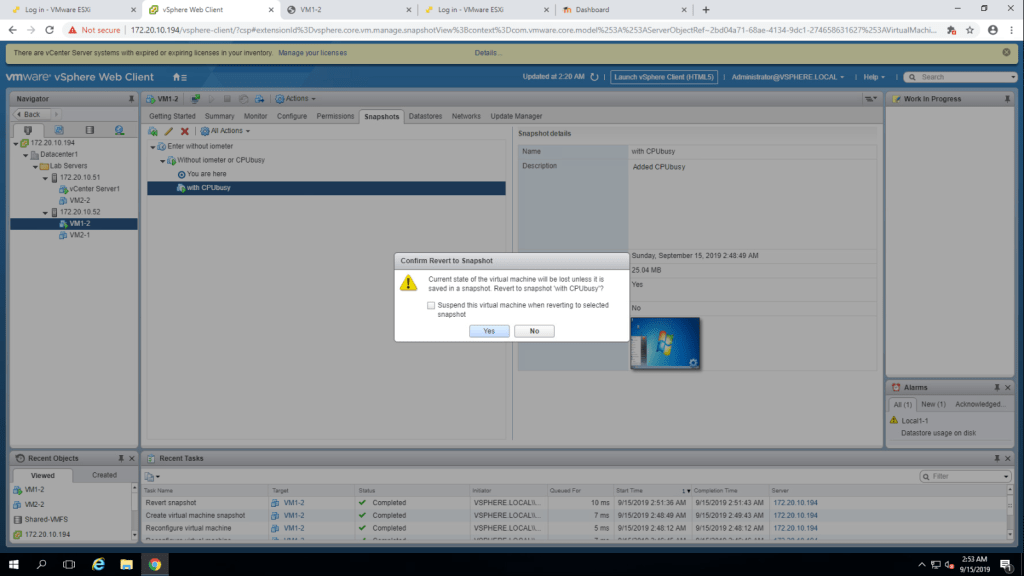Screen dimensions: 1024x576
Task: Open the Networking view icon in Navigator
Action: pos(119,130)
